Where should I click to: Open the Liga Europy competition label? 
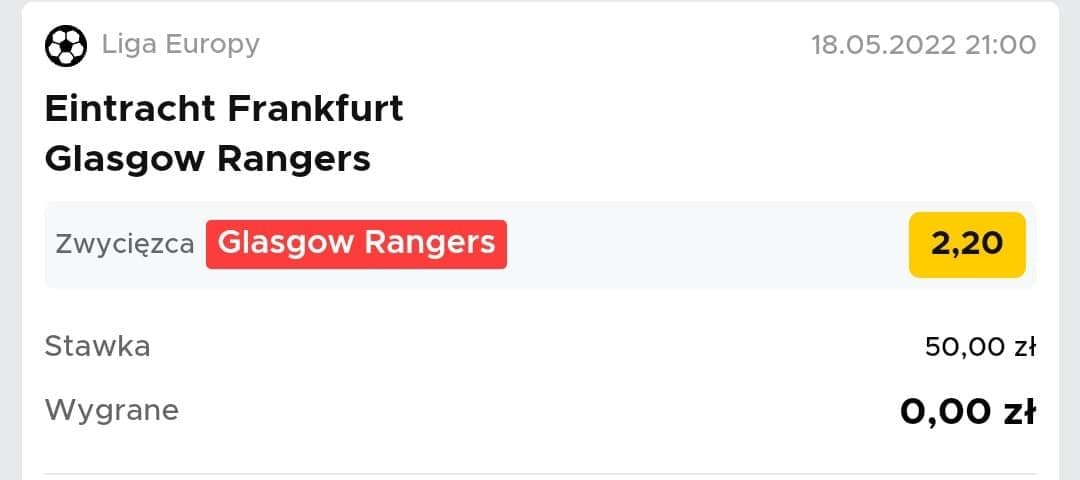point(181,45)
